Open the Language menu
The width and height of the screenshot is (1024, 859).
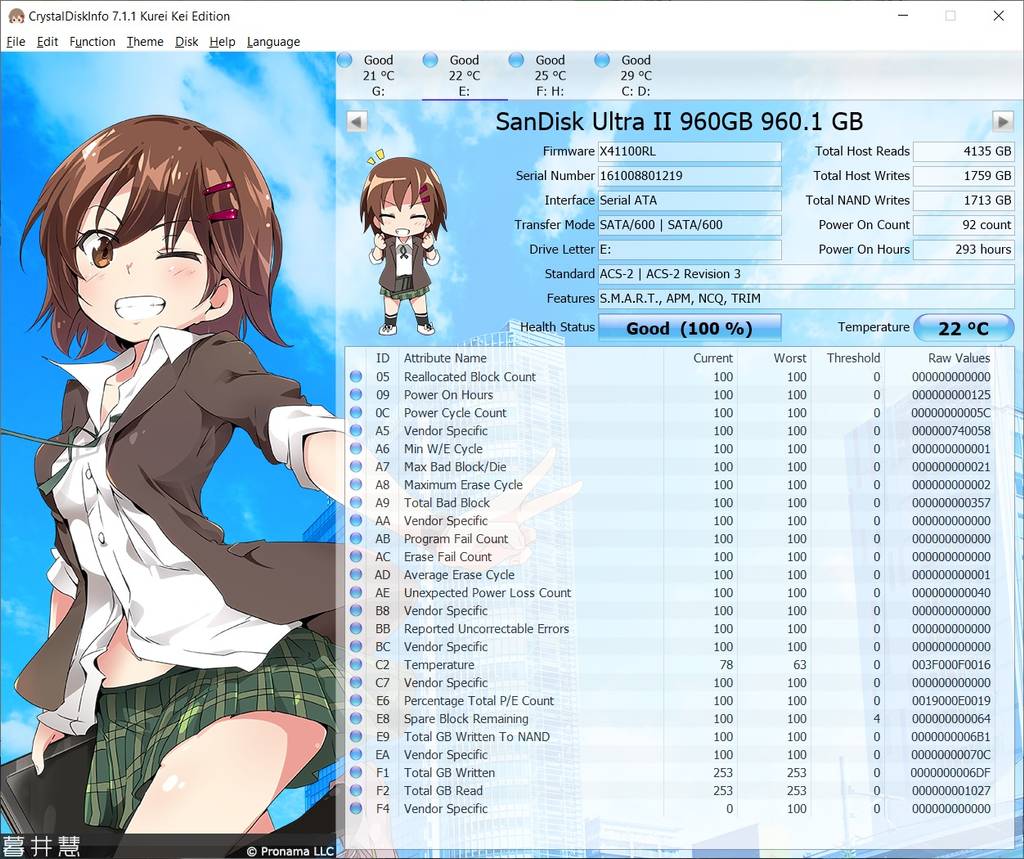tap(274, 42)
